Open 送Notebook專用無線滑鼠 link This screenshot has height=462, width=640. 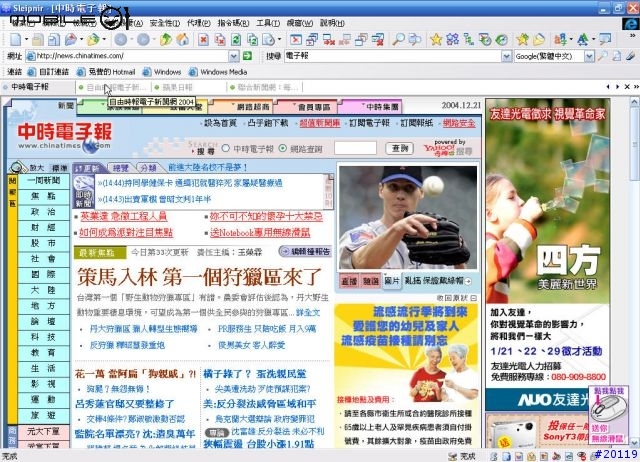point(260,233)
